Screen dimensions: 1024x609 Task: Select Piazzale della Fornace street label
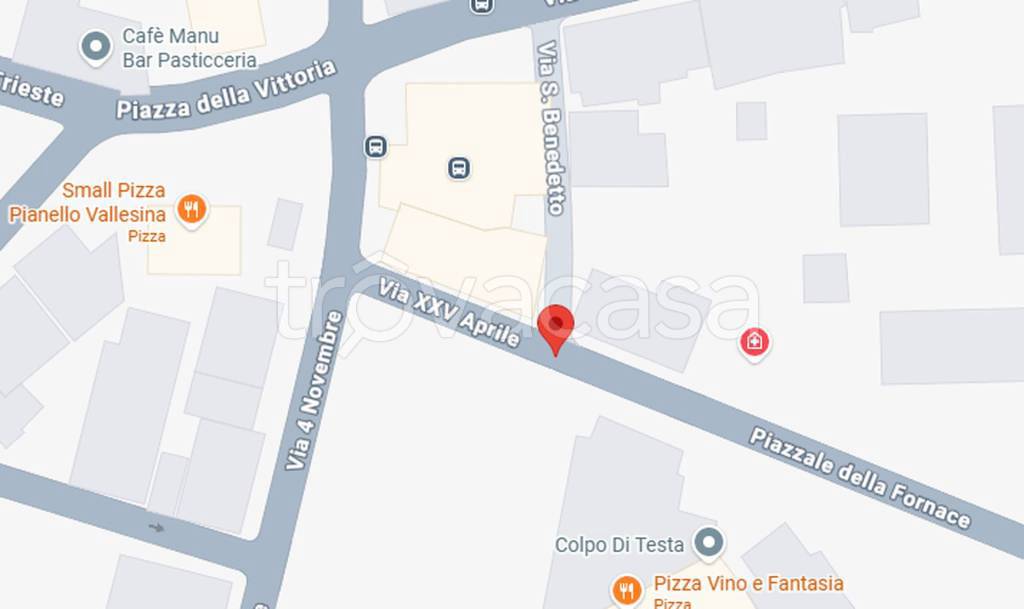859,478
